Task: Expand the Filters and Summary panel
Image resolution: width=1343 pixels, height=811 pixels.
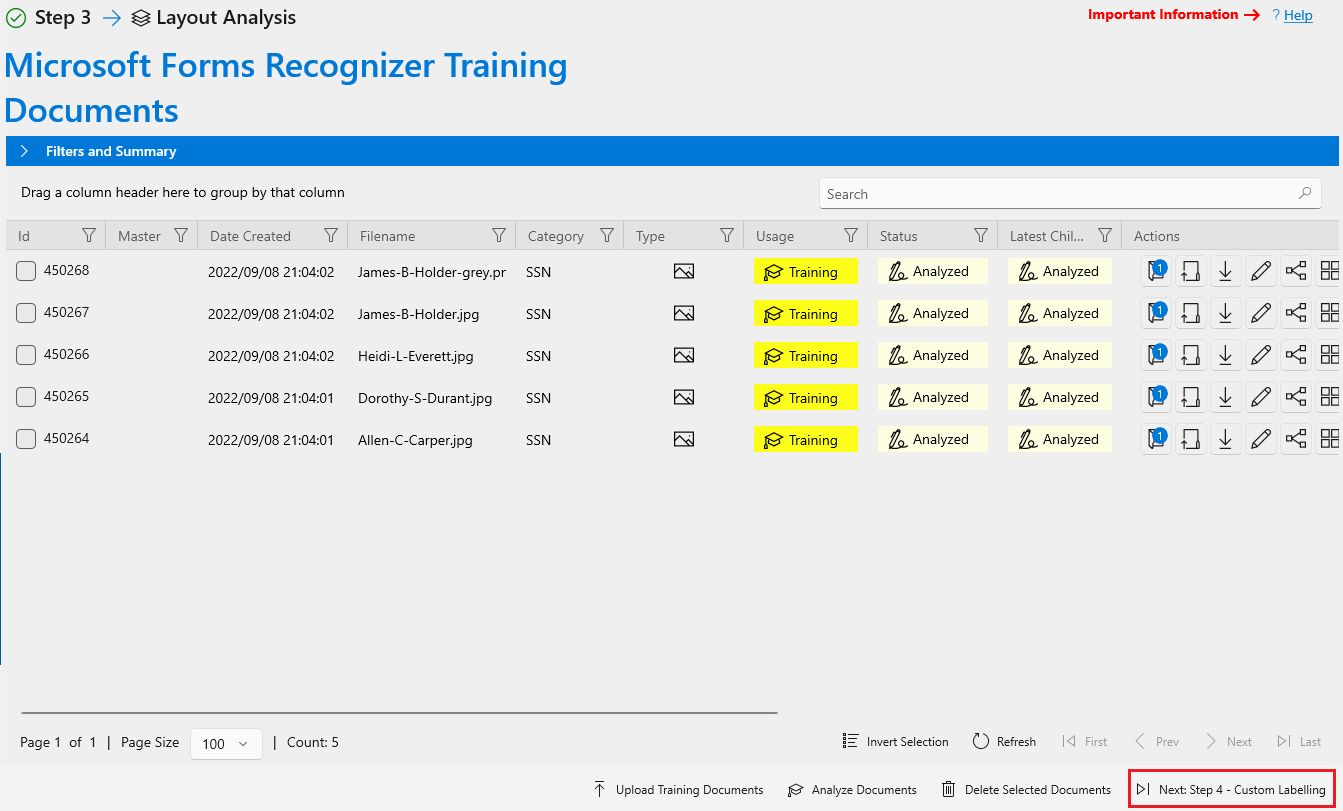Action: [x=671, y=151]
